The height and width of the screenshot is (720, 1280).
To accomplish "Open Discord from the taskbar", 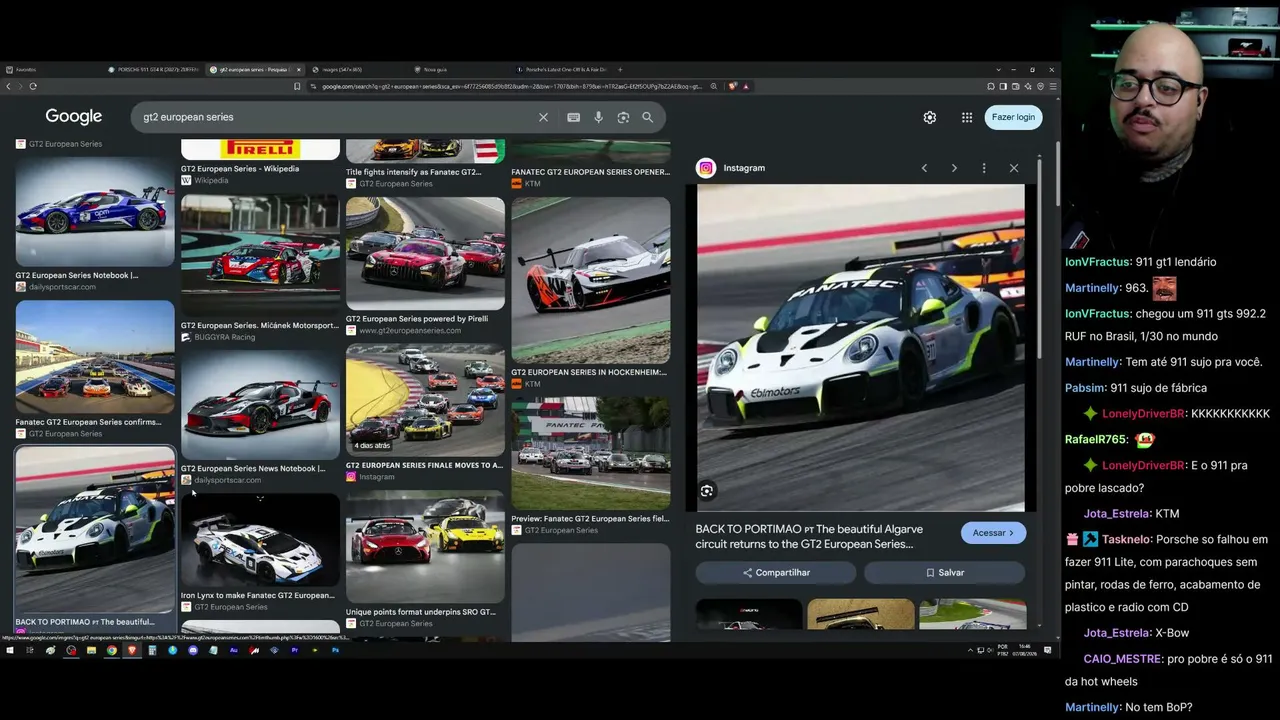I will pos(193,650).
